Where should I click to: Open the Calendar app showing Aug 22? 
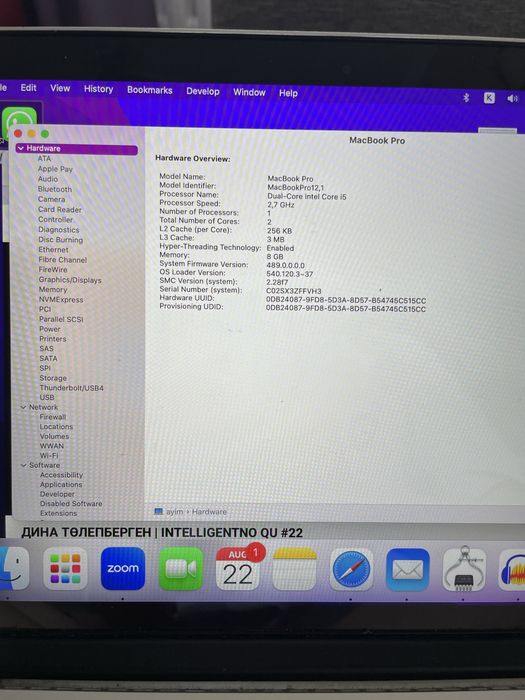coord(238,569)
